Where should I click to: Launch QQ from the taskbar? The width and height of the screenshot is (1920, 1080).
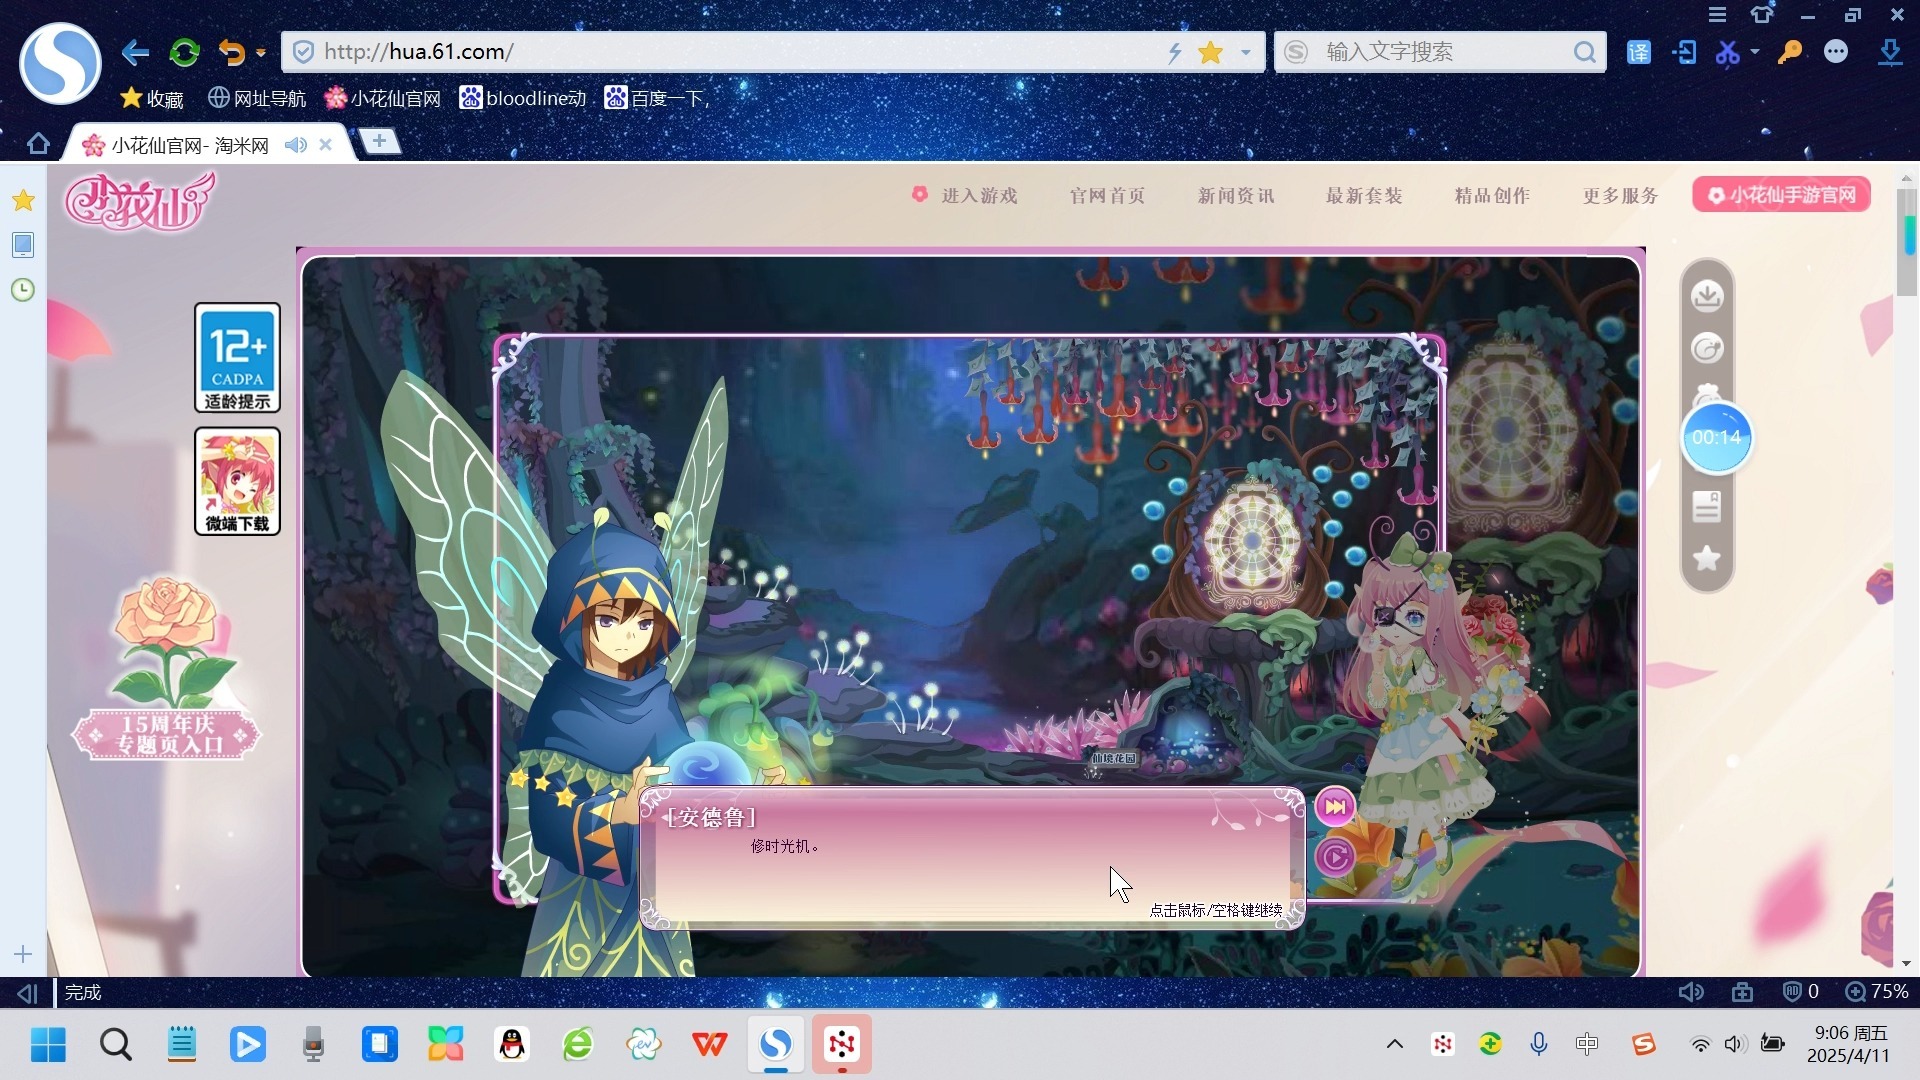(x=512, y=1044)
